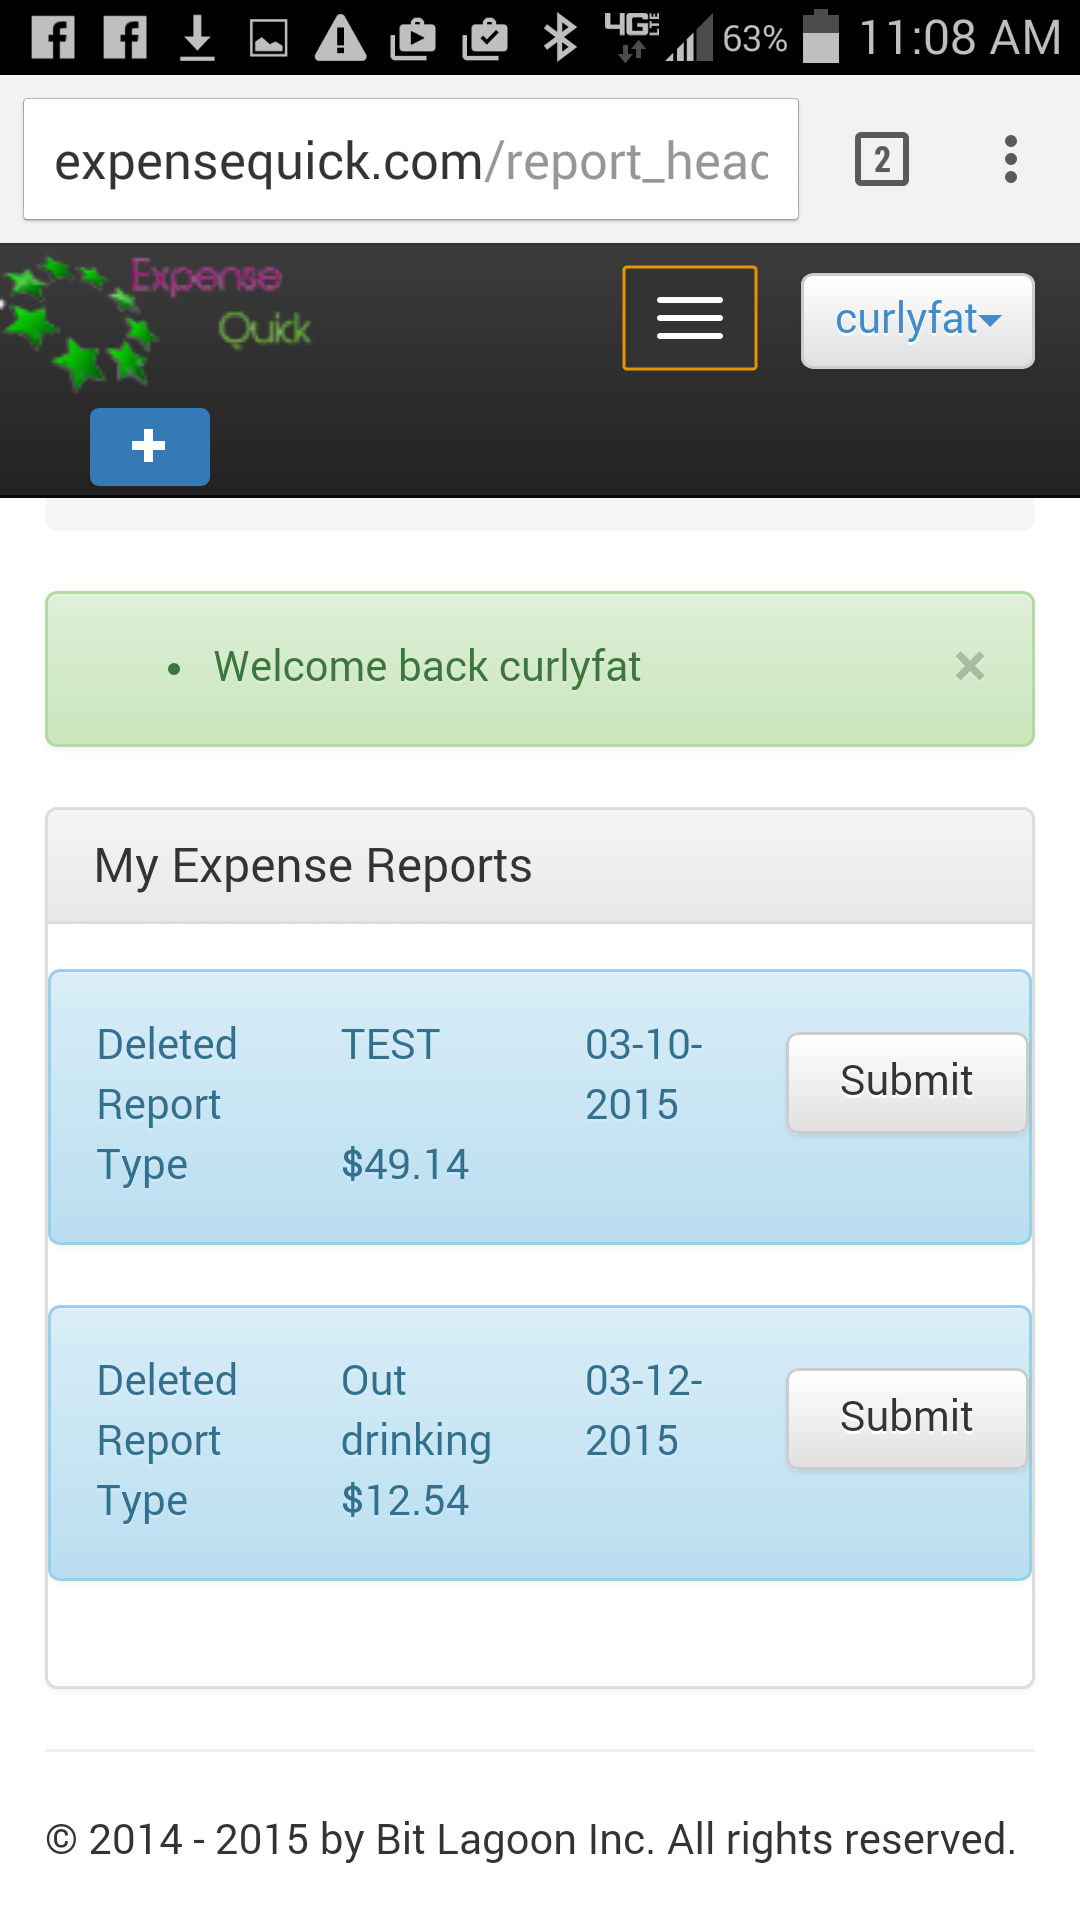Open the browser tab switcher showing 2
This screenshot has height=1920, width=1080.
(x=881, y=159)
